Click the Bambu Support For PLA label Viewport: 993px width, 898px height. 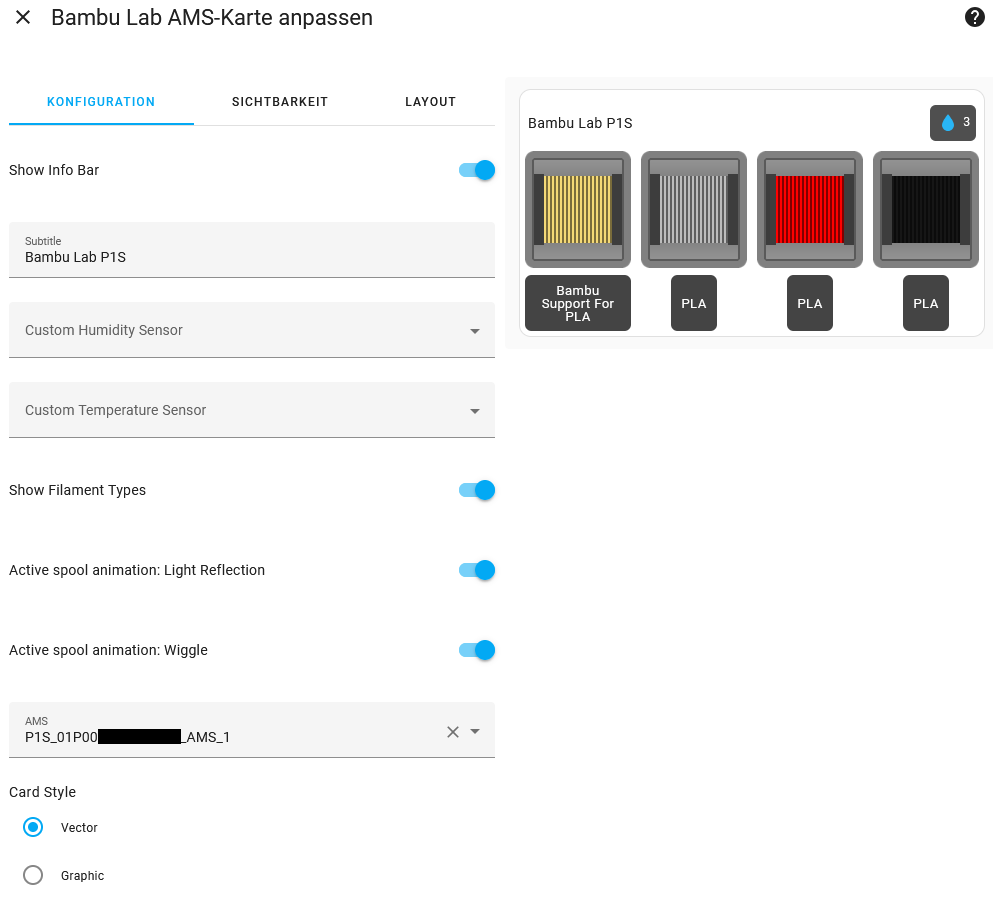(x=578, y=303)
